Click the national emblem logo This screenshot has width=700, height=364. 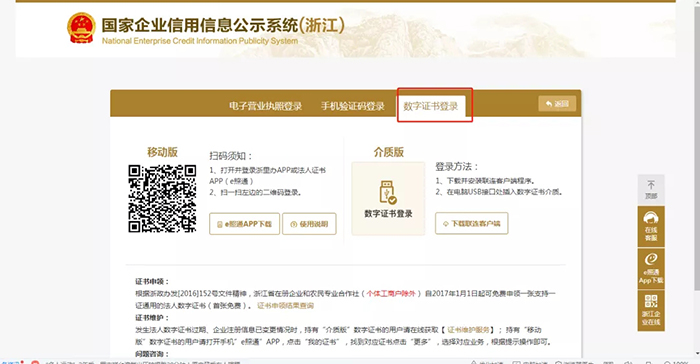pyautogui.click(x=81, y=28)
